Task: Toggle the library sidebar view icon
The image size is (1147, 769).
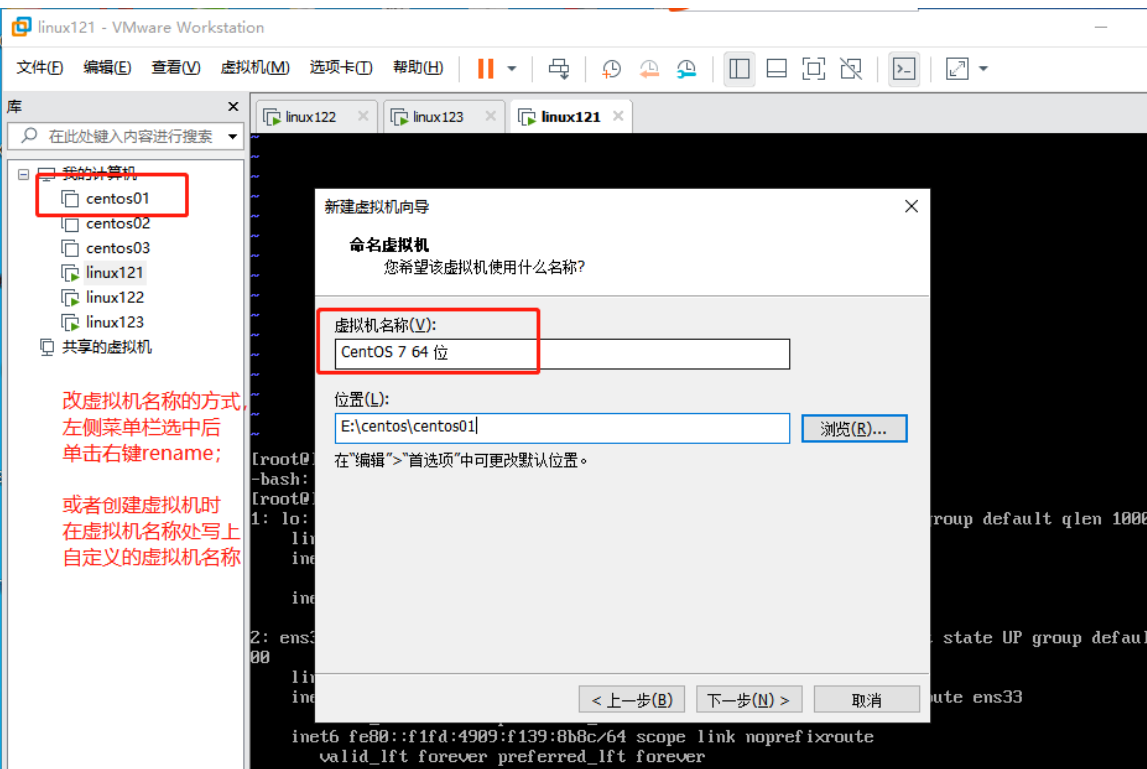Action: 739,69
